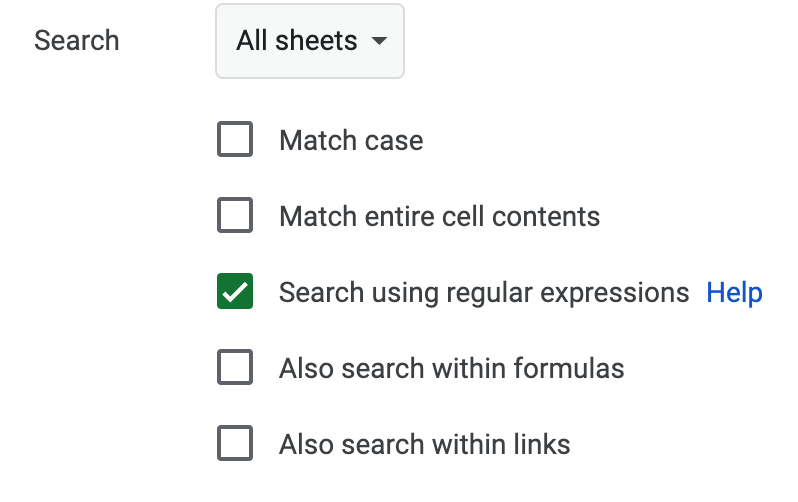This screenshot has width=798, height=502.
Task: Select the empty box for whole-cell matching
Action: [235, 216]
